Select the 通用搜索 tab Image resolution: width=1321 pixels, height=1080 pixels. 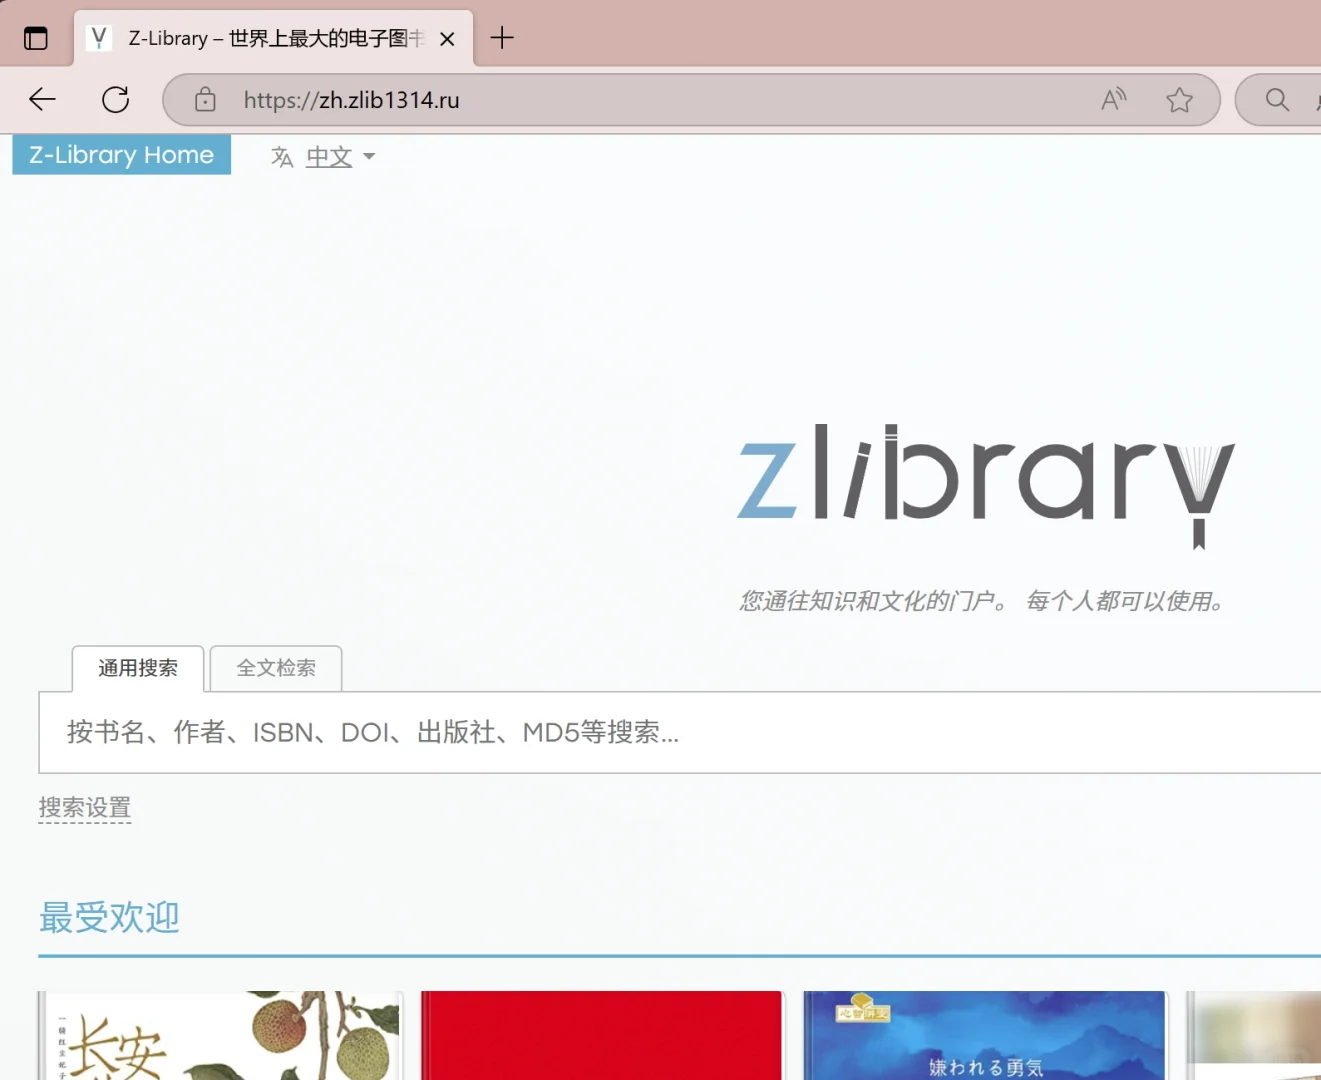coord(138,668)
